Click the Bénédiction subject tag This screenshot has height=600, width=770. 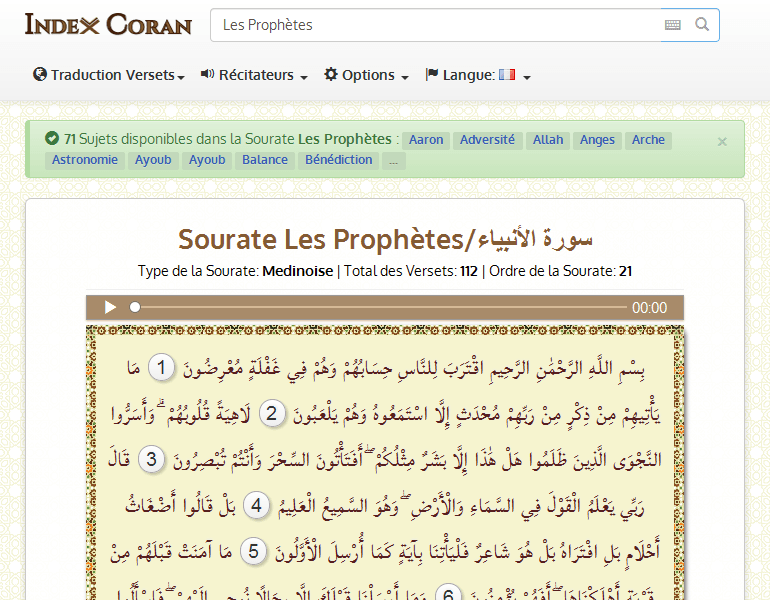[338, 160]
